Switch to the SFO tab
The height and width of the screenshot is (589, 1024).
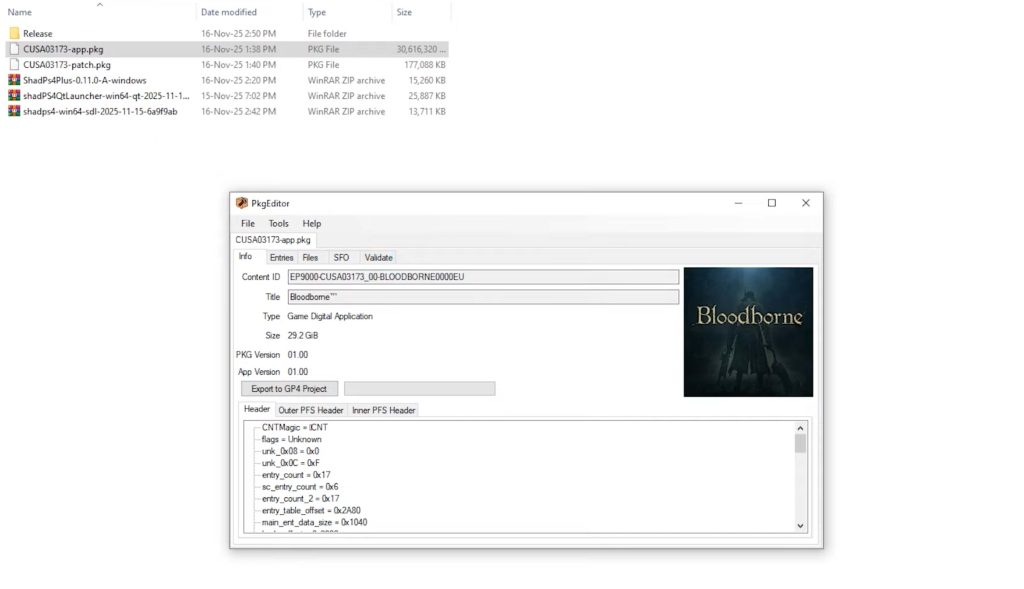click(341, 257)
